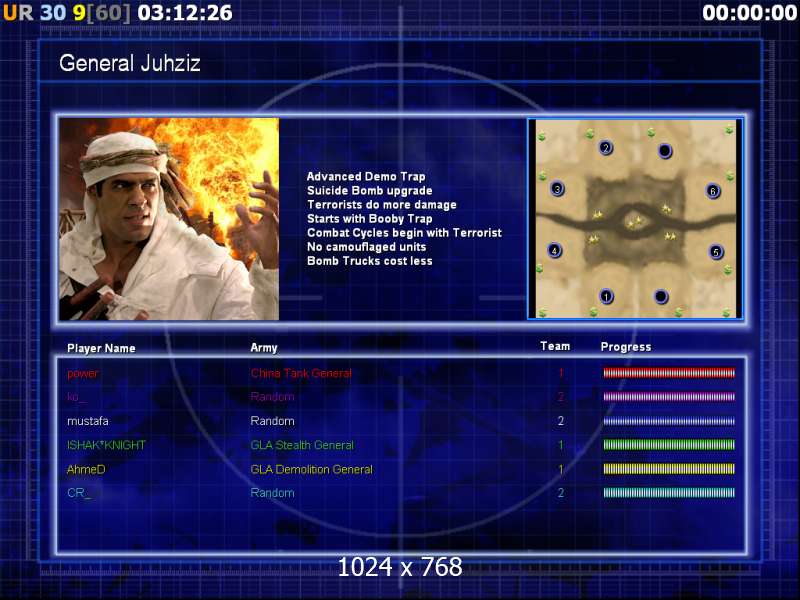Click the 03:12:26 clock overlay
Image resolution: width=800 pixels, height=600 pixels.
[x=185, y=13]
